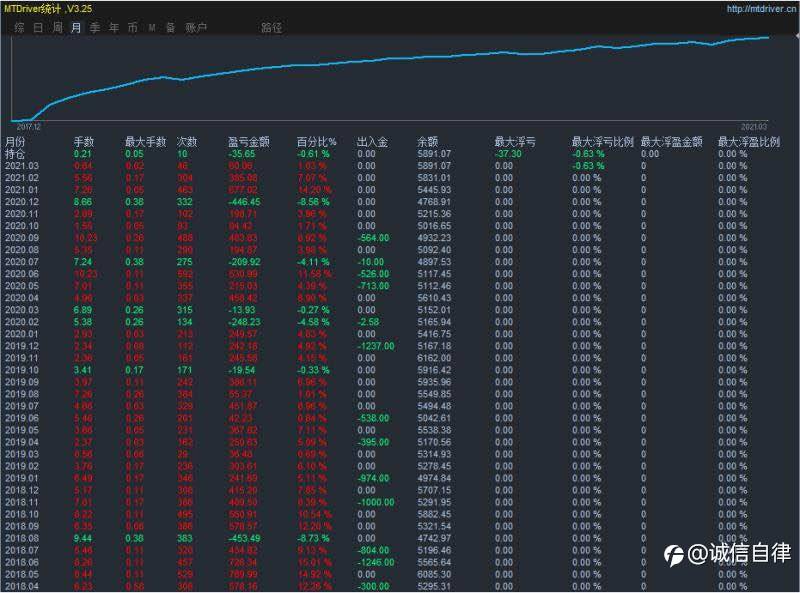The height and width of the screenshot is (593, 800).
Task: Open the 备 tab
Action: 170,28
